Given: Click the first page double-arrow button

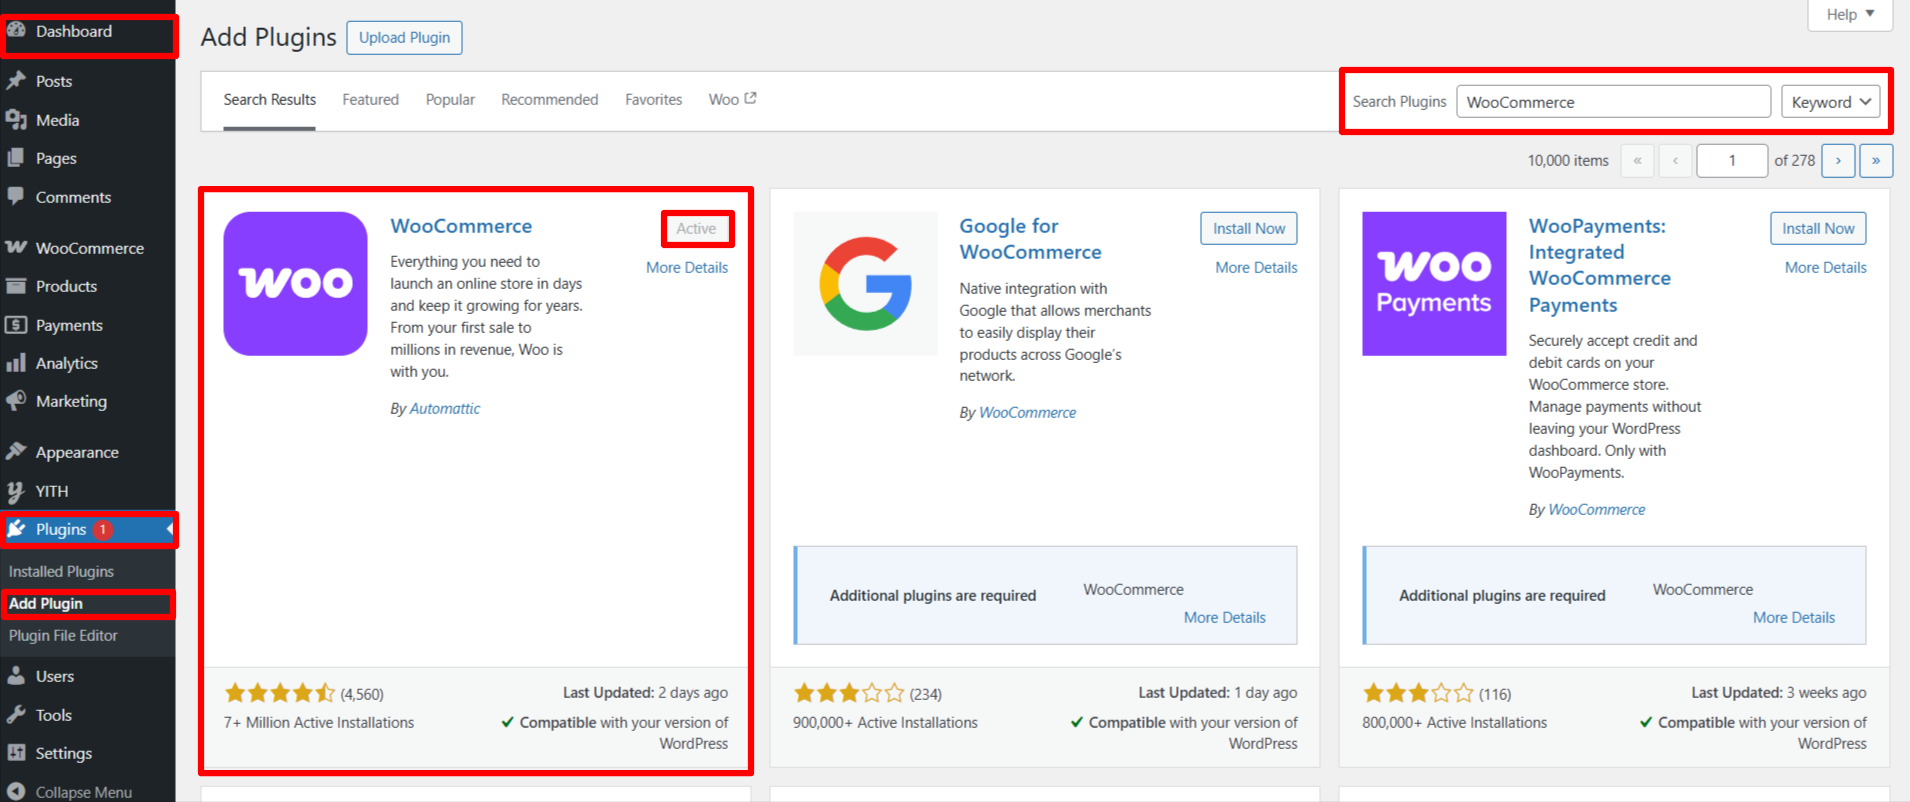Looking at the screenshot, I should point(1637,160).
